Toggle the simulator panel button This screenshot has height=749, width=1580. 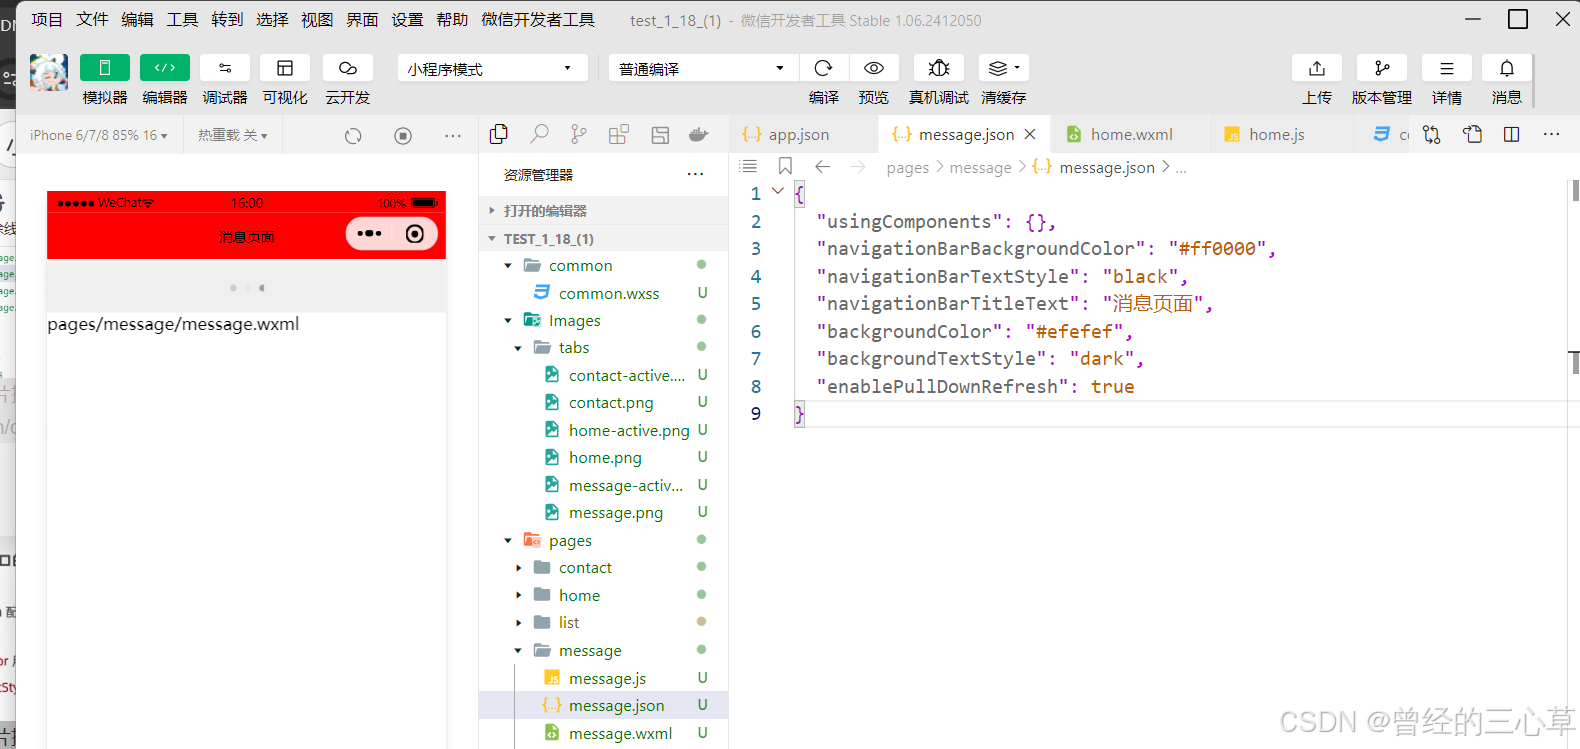point(105,68)
